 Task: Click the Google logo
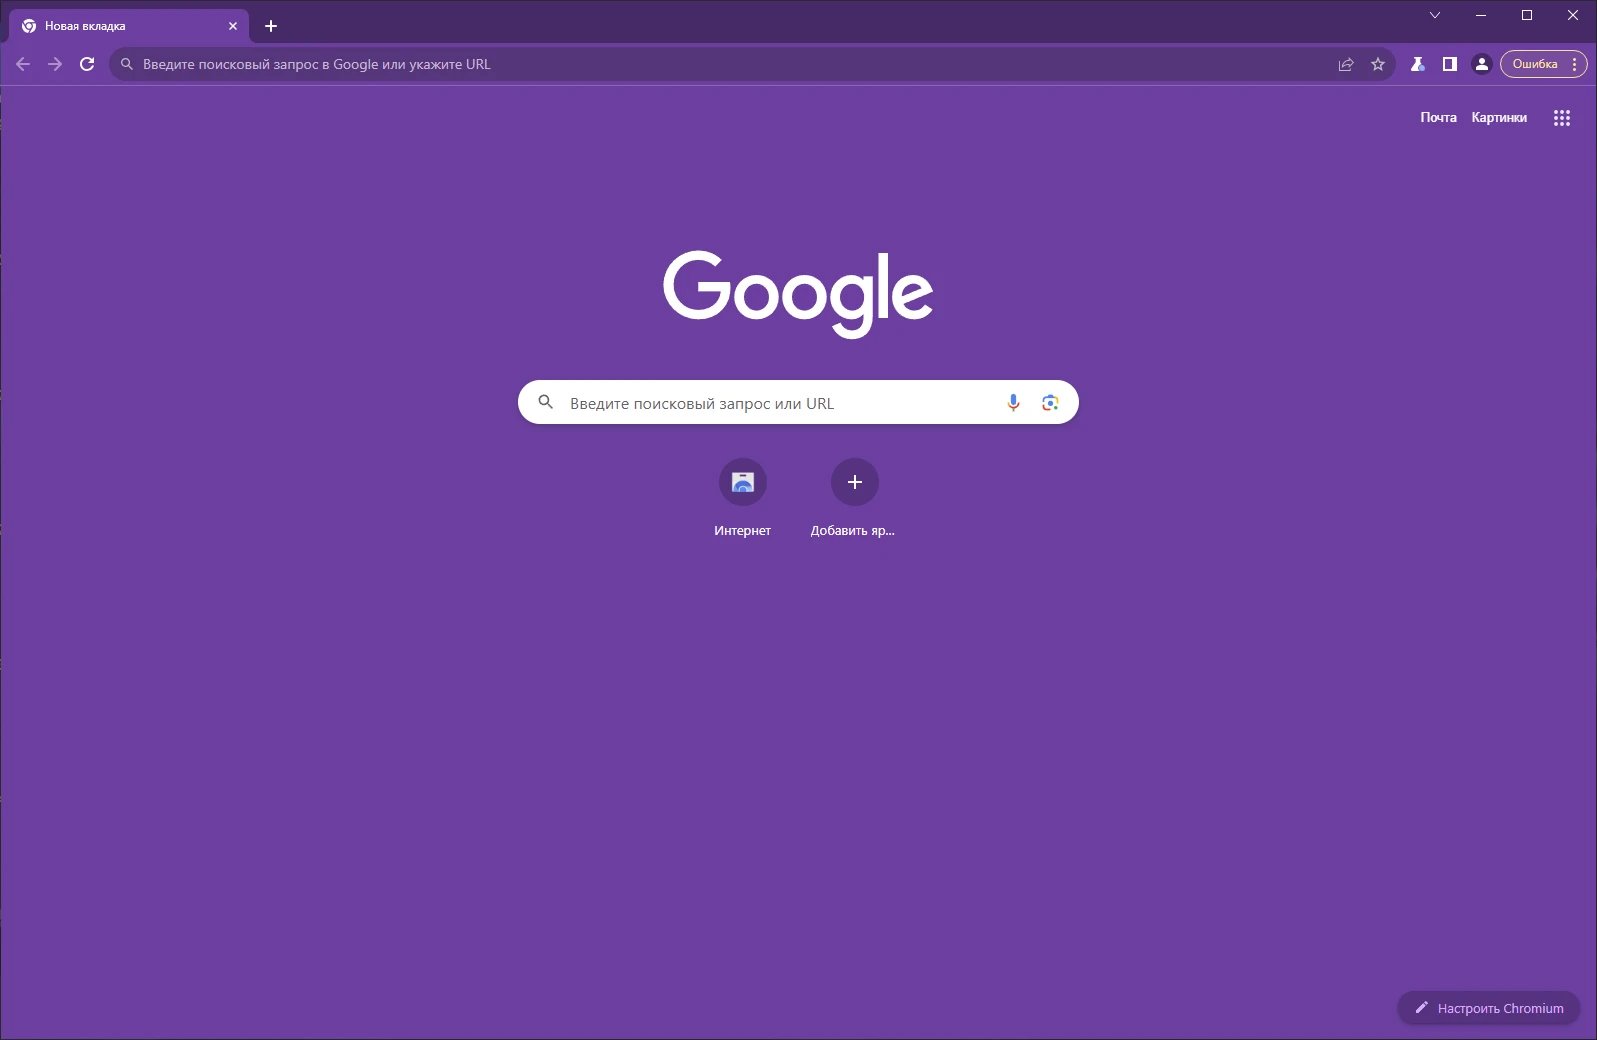pos(798,293)
